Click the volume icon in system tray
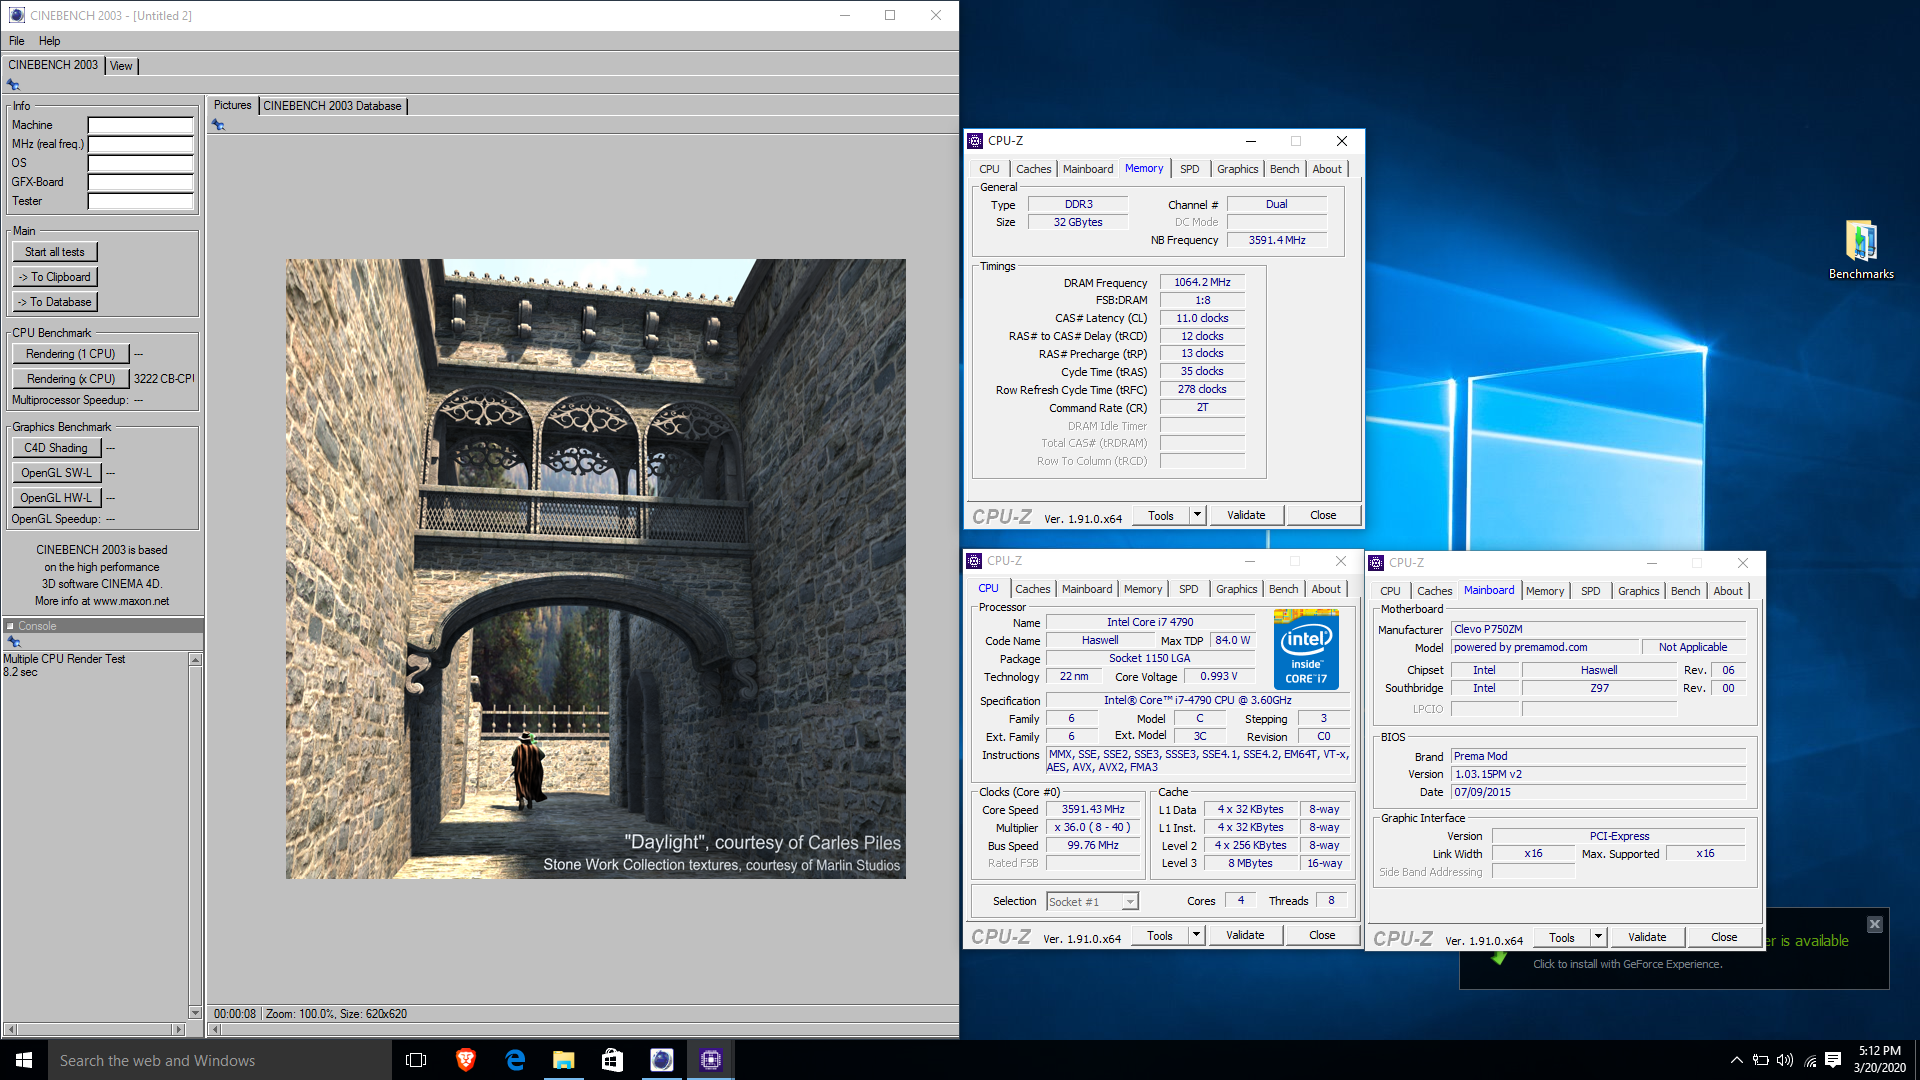This screenshot has height=1080, width=1920. click(x=1785, y=1060)
